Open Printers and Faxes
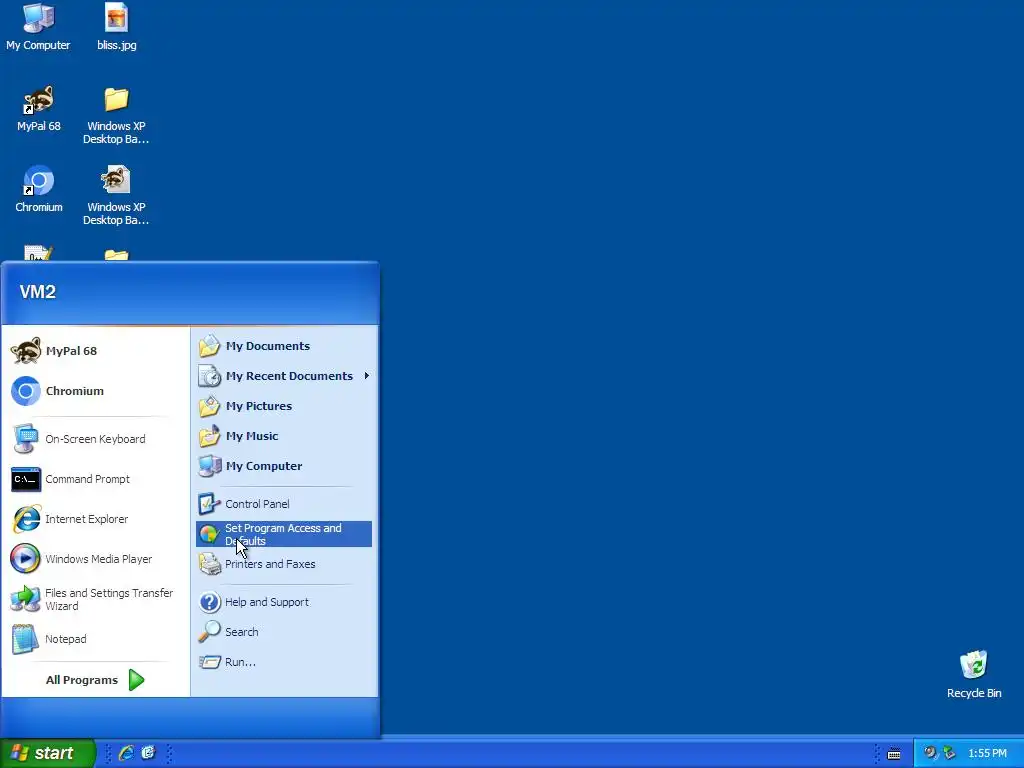This screenshot has height=768, width=1024. point(284,564)
